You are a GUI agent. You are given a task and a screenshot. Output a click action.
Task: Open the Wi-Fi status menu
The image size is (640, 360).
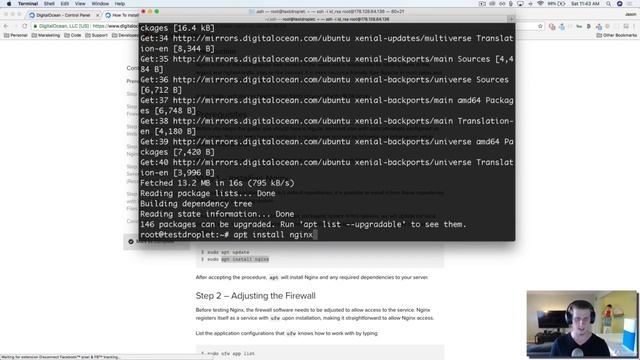click(540, 4)
